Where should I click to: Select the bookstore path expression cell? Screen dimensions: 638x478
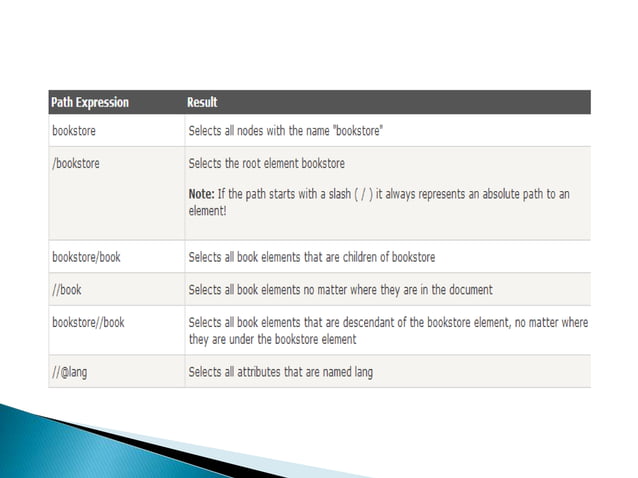[x=116, y=131]
